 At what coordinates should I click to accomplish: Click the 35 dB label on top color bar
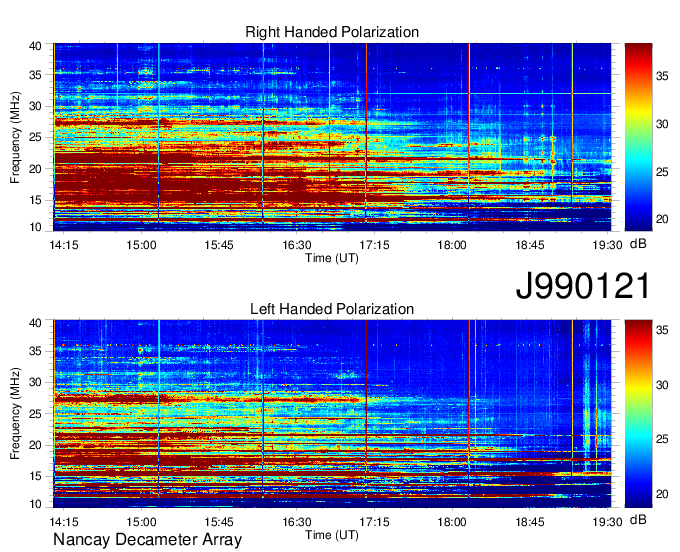(662, 77)
